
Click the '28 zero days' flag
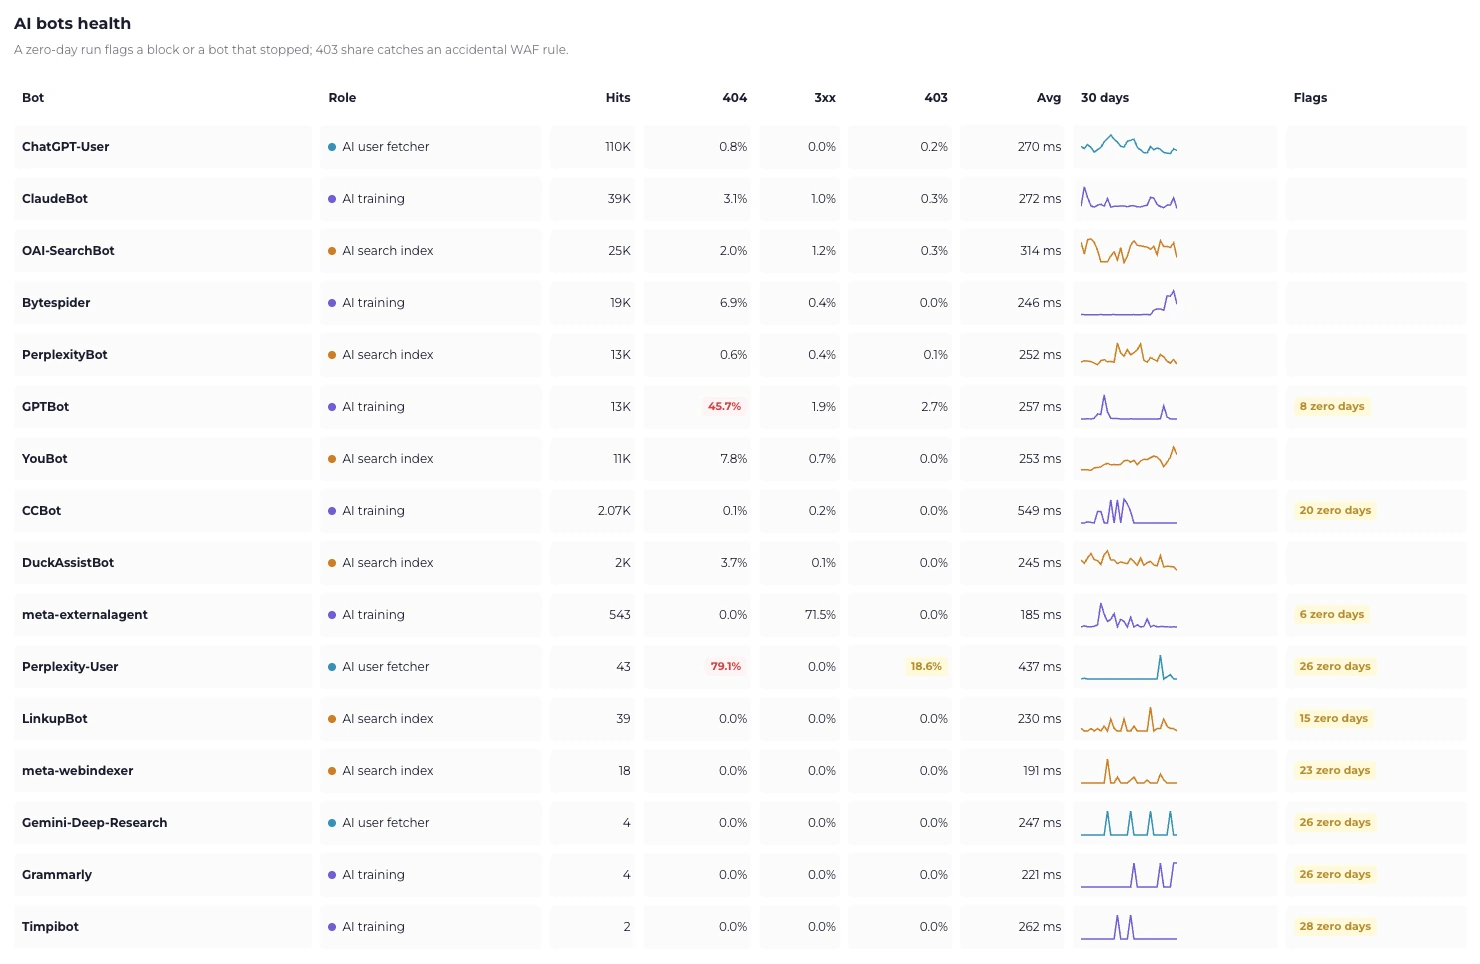tap(1335, 927)
